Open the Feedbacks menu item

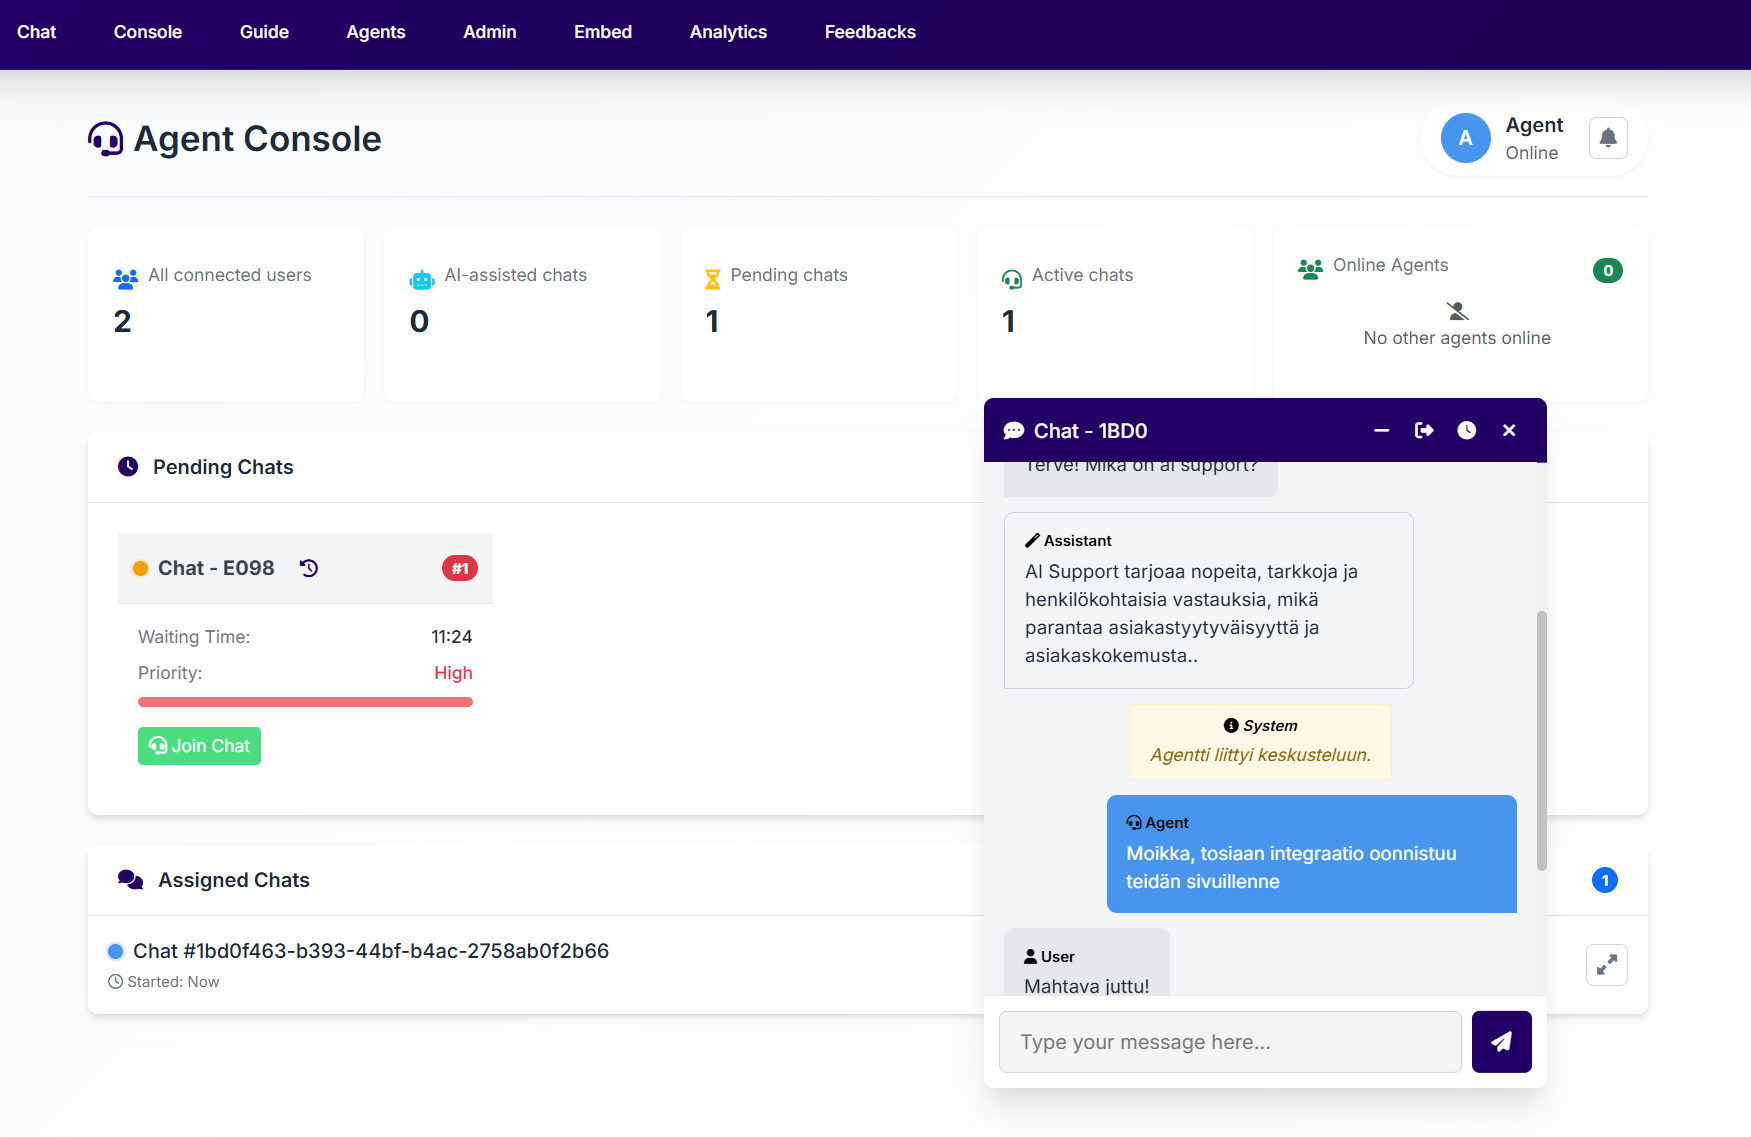[x=869, y=32]
